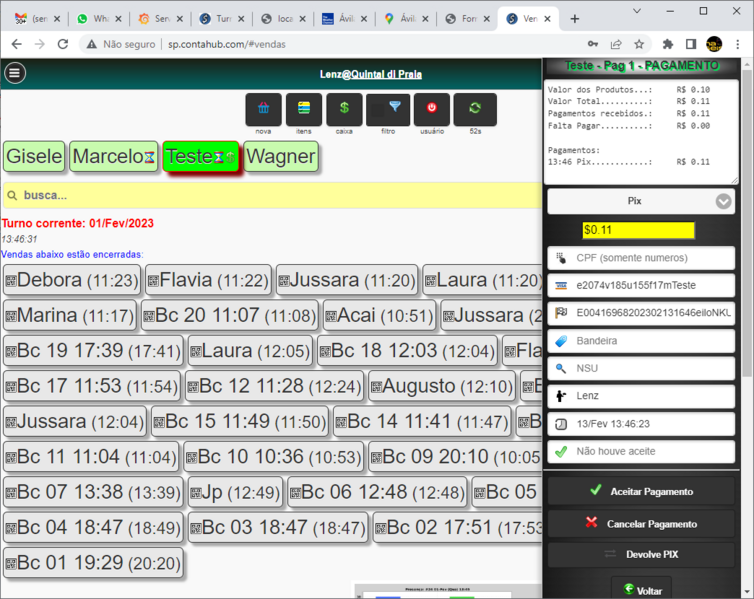
Task: Click the yellow $0.11 amount field
Action: pos(638,230)
